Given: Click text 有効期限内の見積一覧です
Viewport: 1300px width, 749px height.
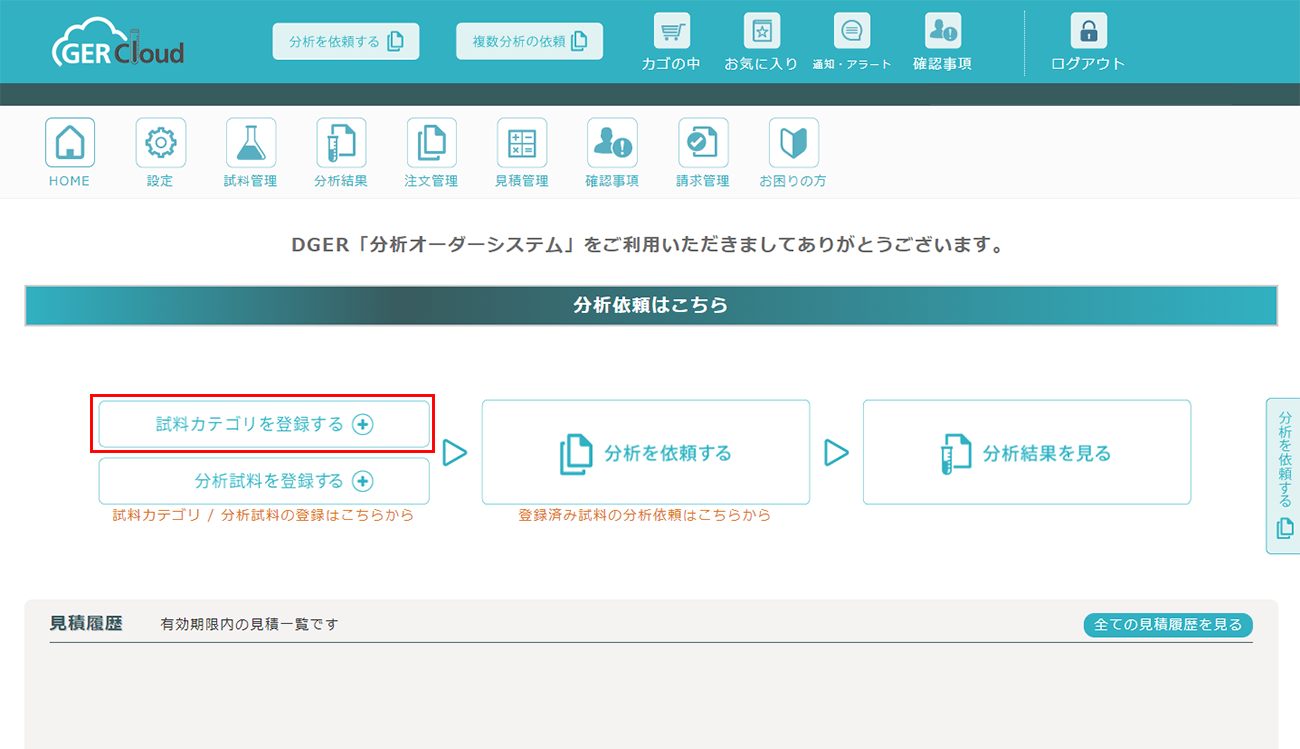Looking at the screenshot, I should [249, 624].
